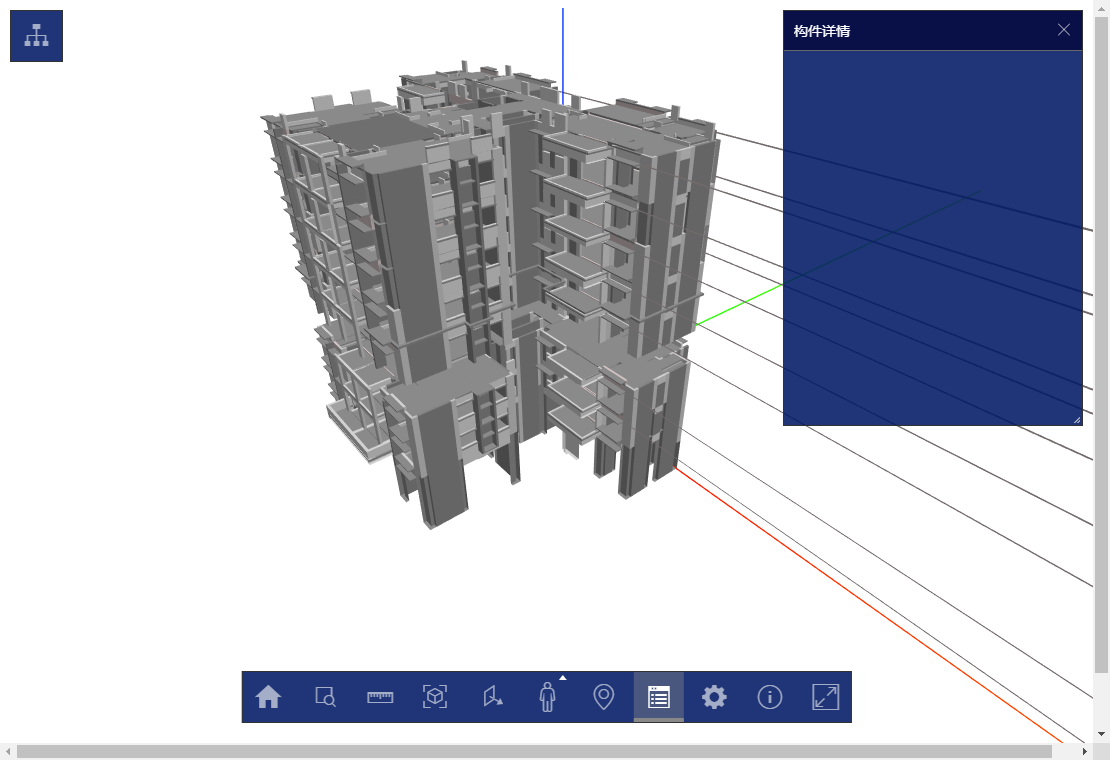Select the component search tool

[324, 697]
